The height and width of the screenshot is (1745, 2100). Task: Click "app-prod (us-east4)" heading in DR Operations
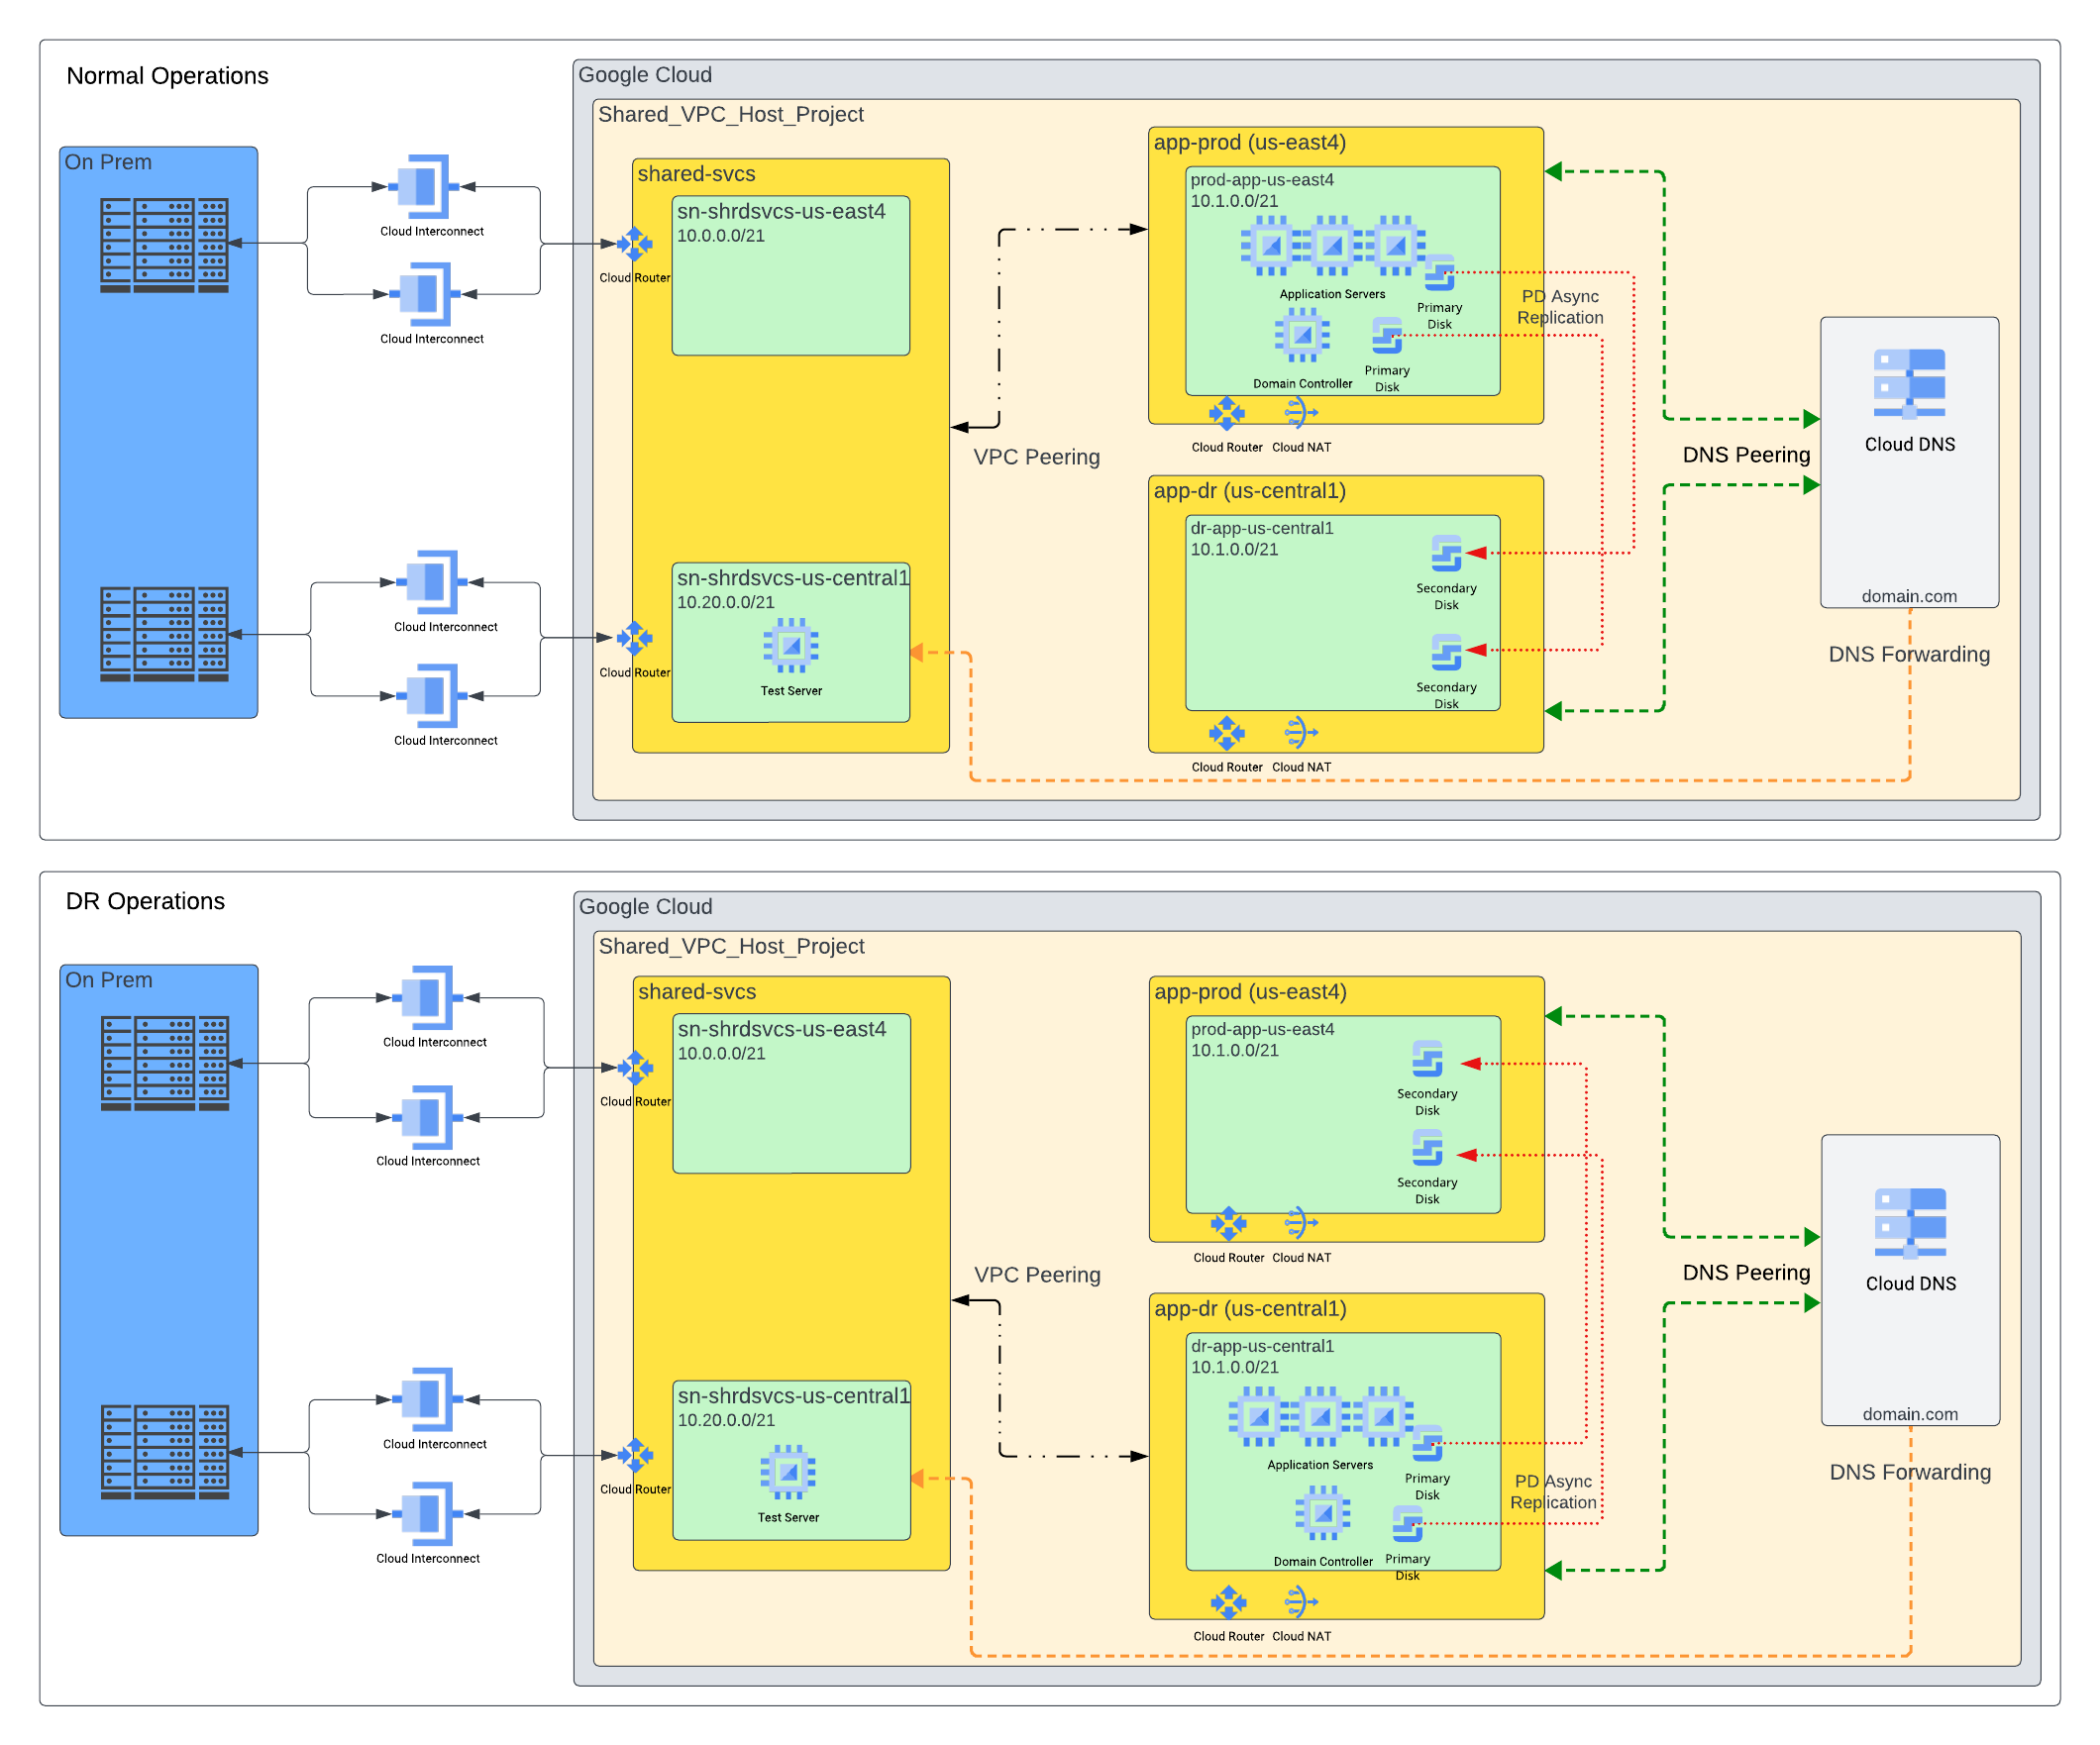click(1251, 992)
